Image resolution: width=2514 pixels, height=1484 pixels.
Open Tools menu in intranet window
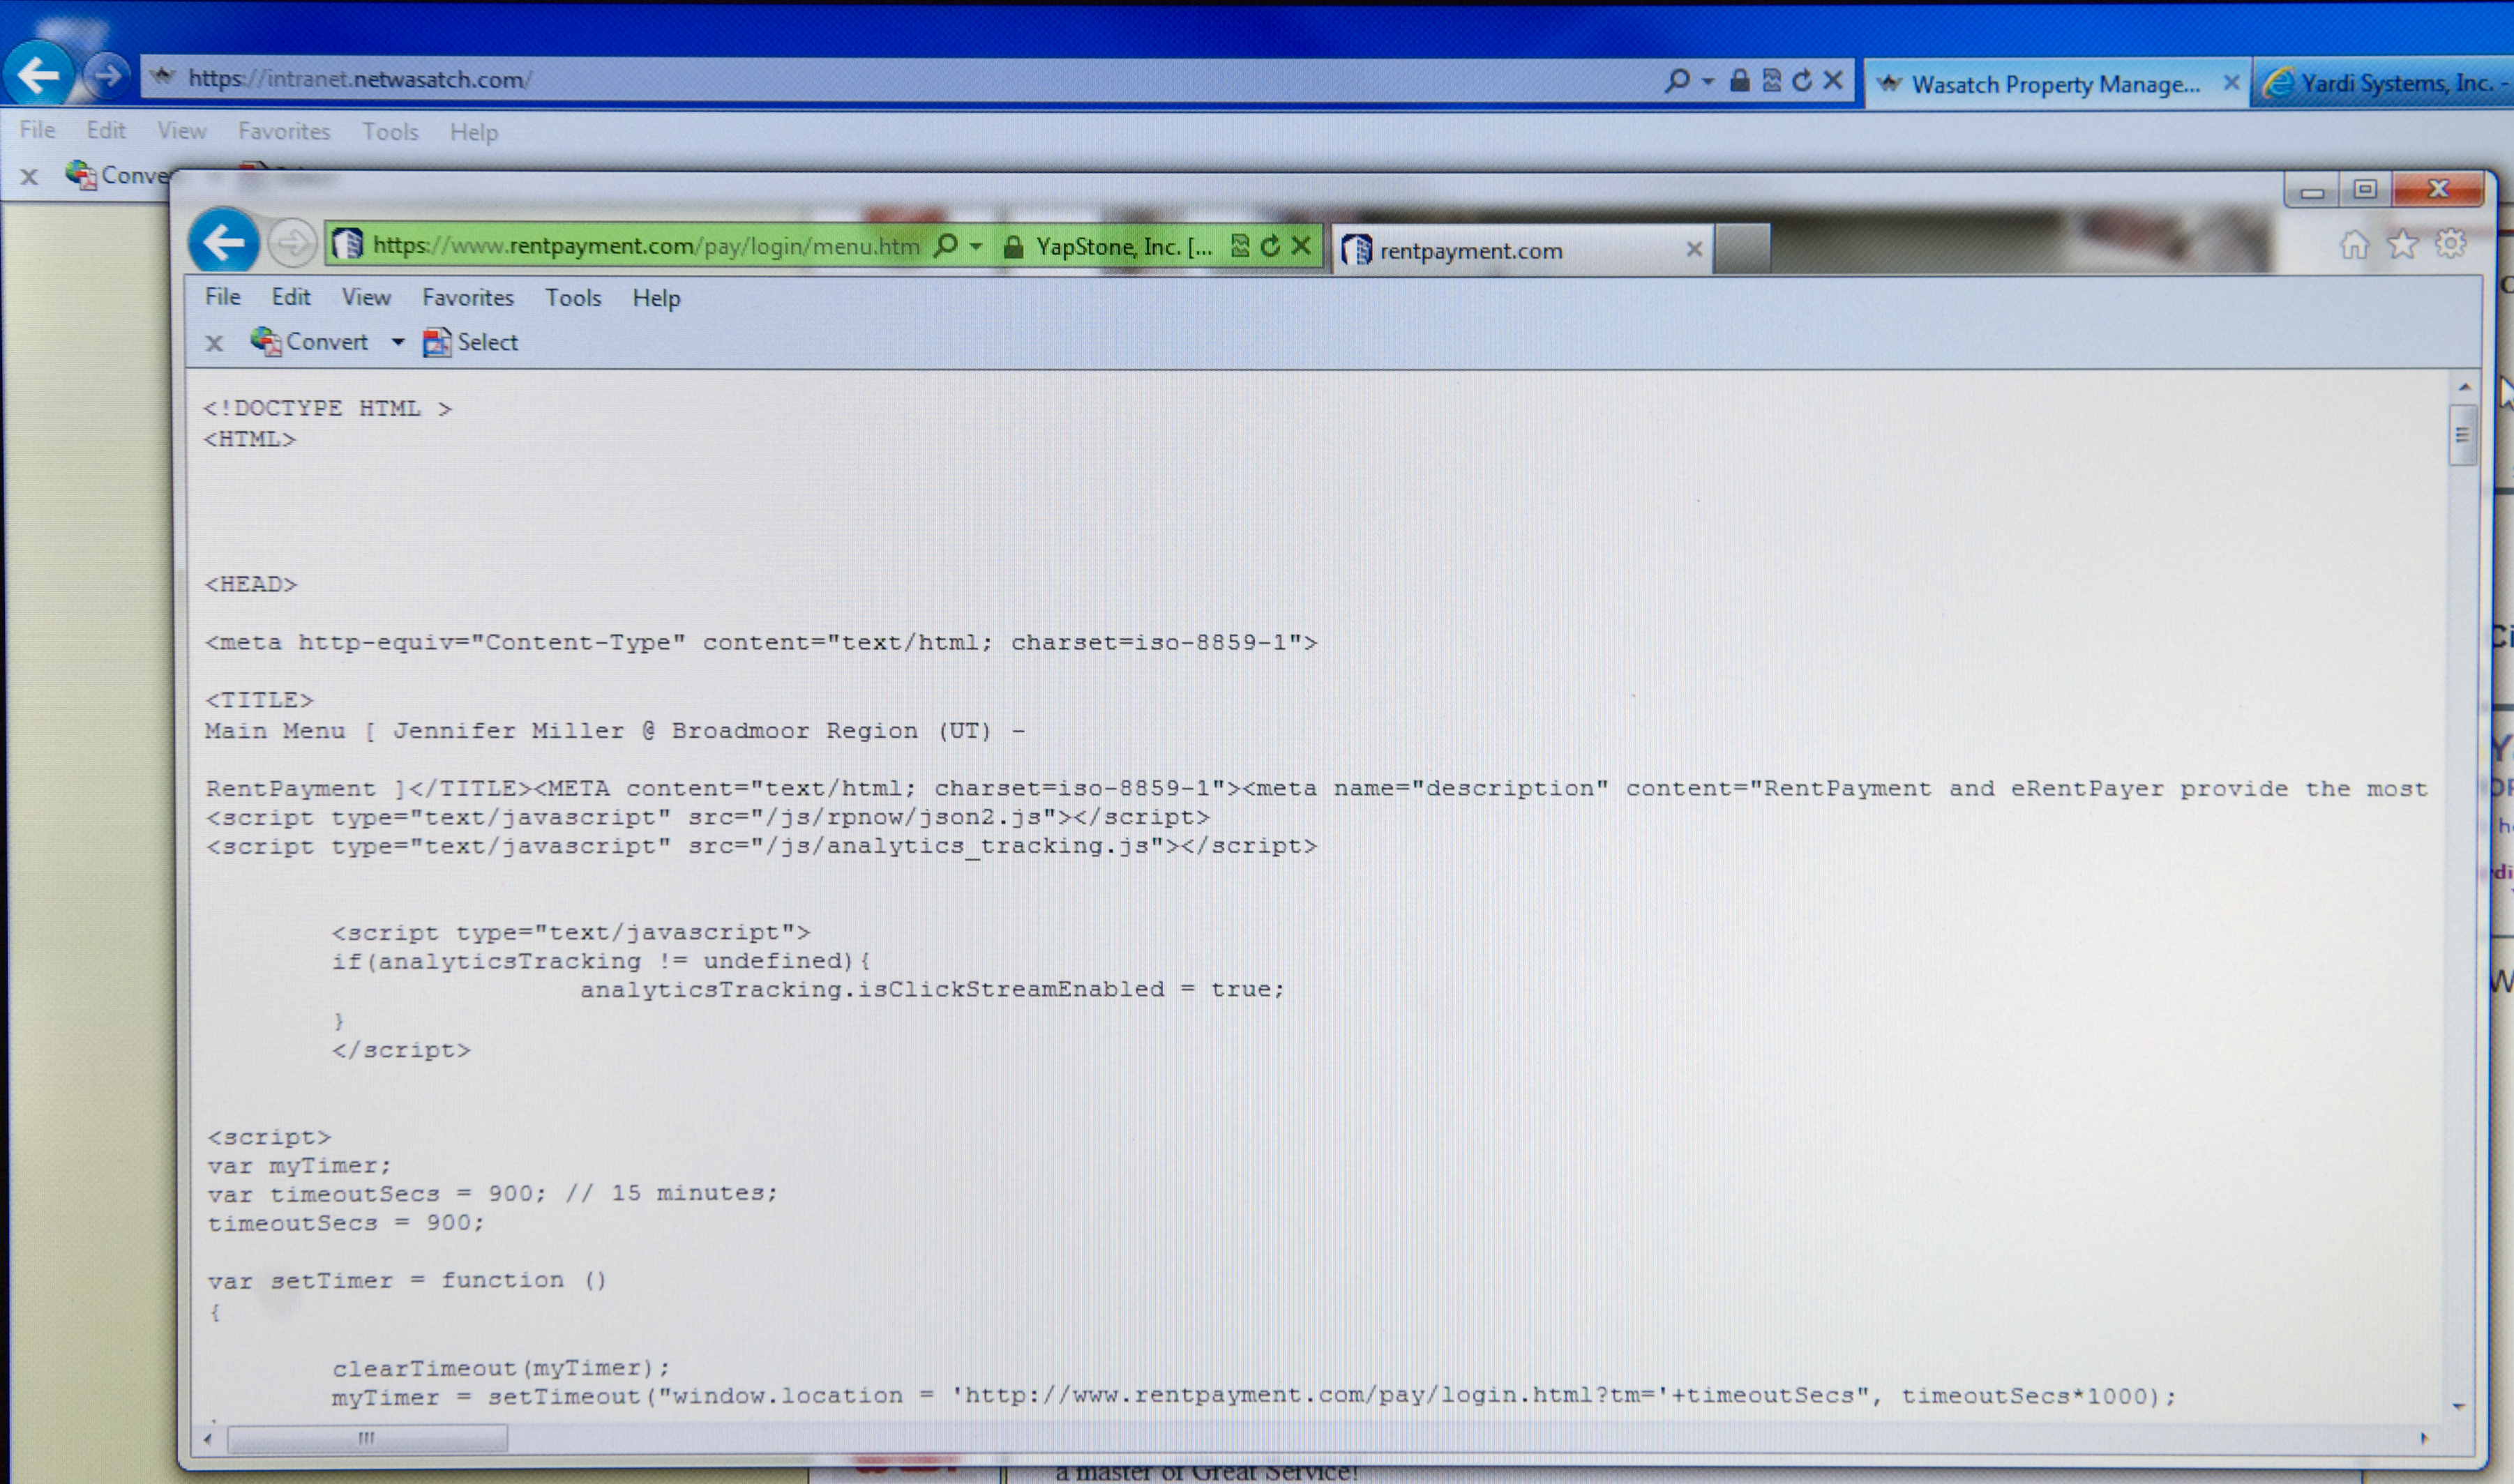click(390, 131)
